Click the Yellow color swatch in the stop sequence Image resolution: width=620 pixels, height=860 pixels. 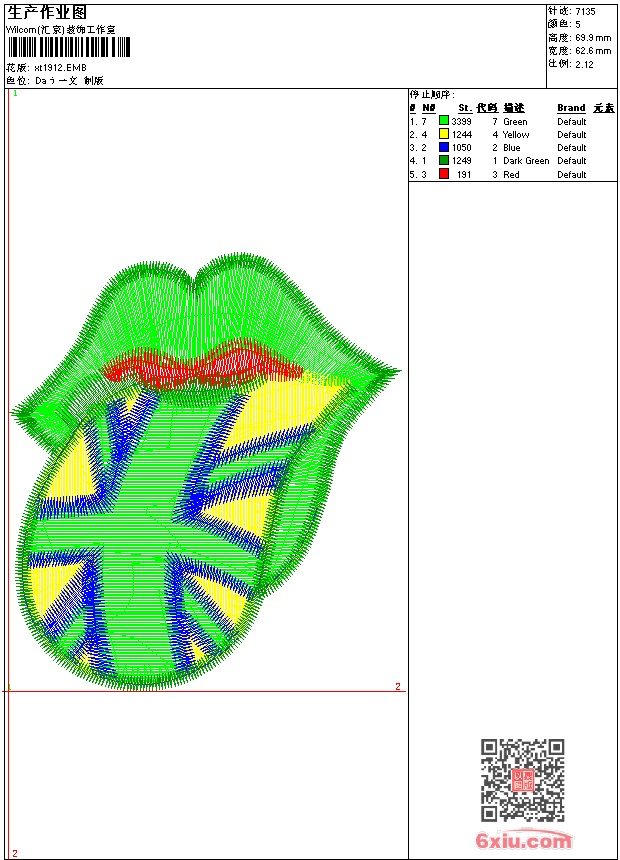[x=444, y=134]
